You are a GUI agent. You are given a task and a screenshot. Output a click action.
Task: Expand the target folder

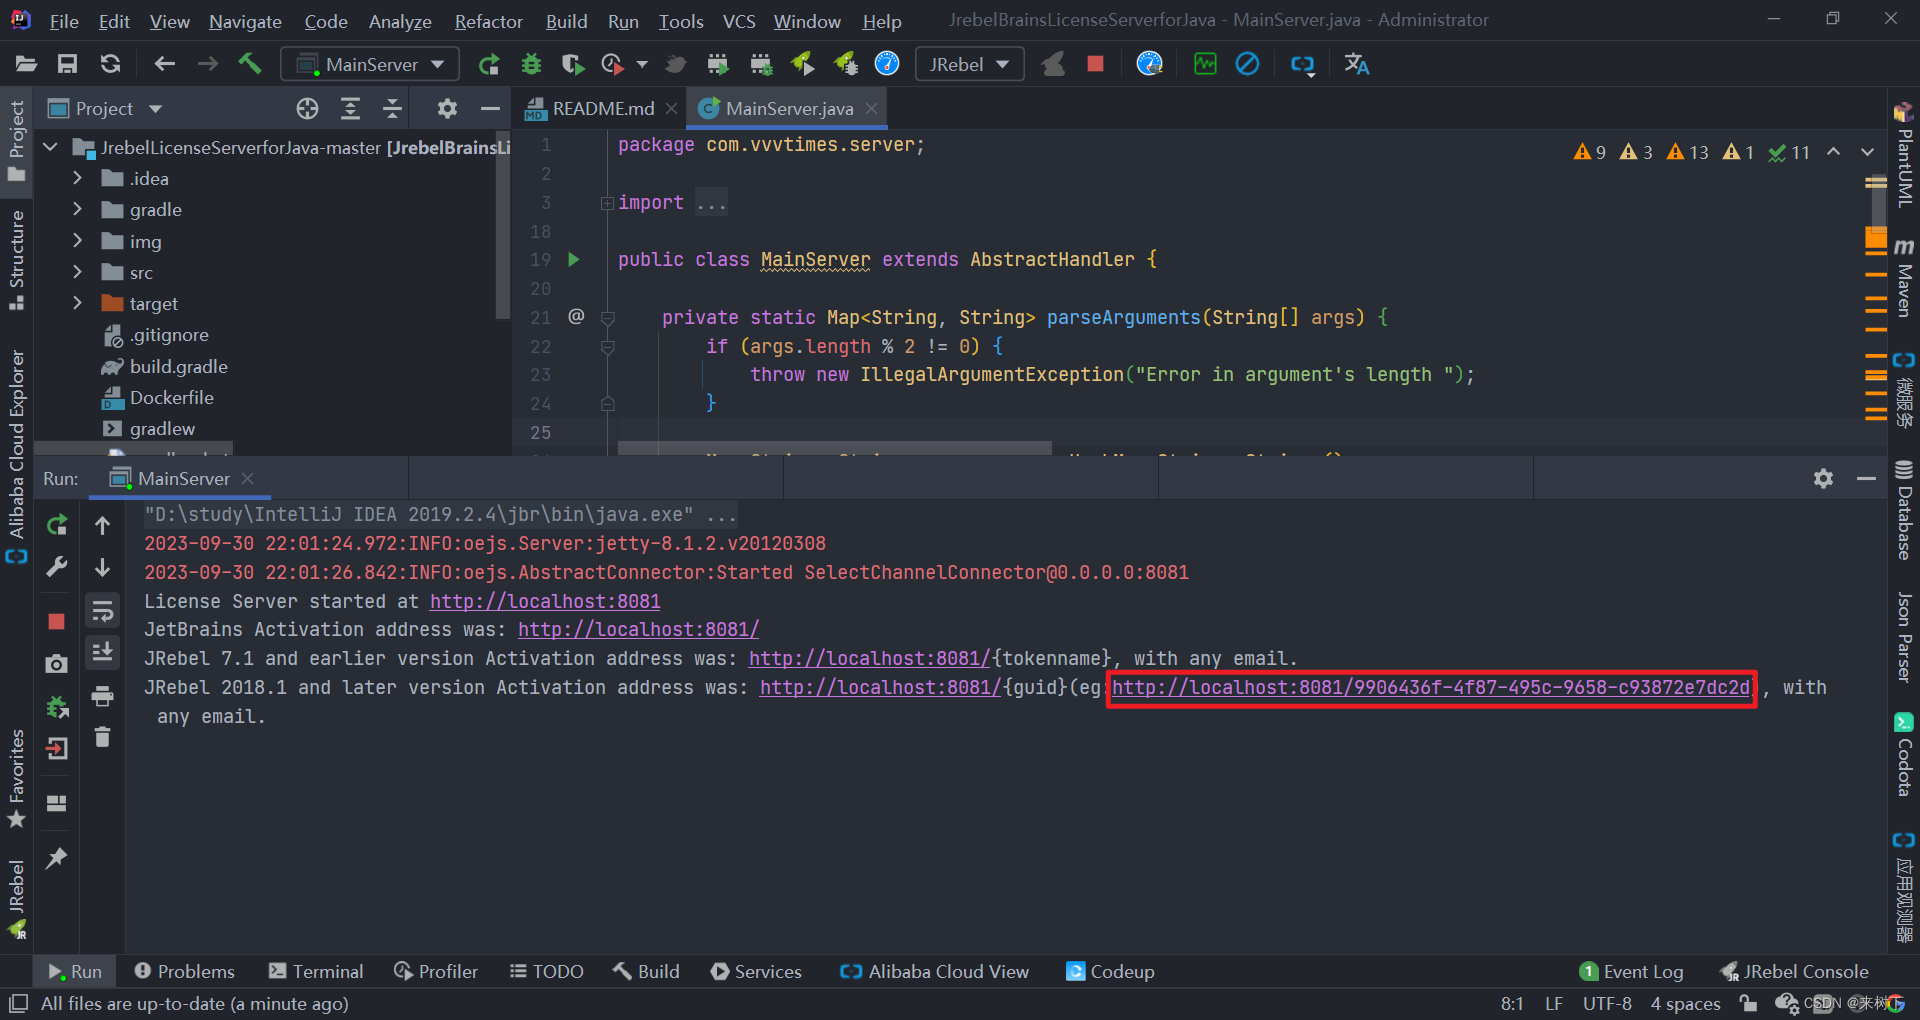click(77, 303)
